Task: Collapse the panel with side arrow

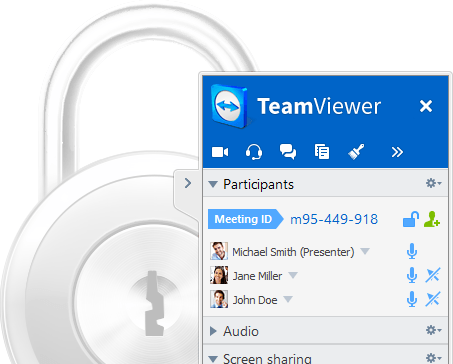Action: pos(188,183)
